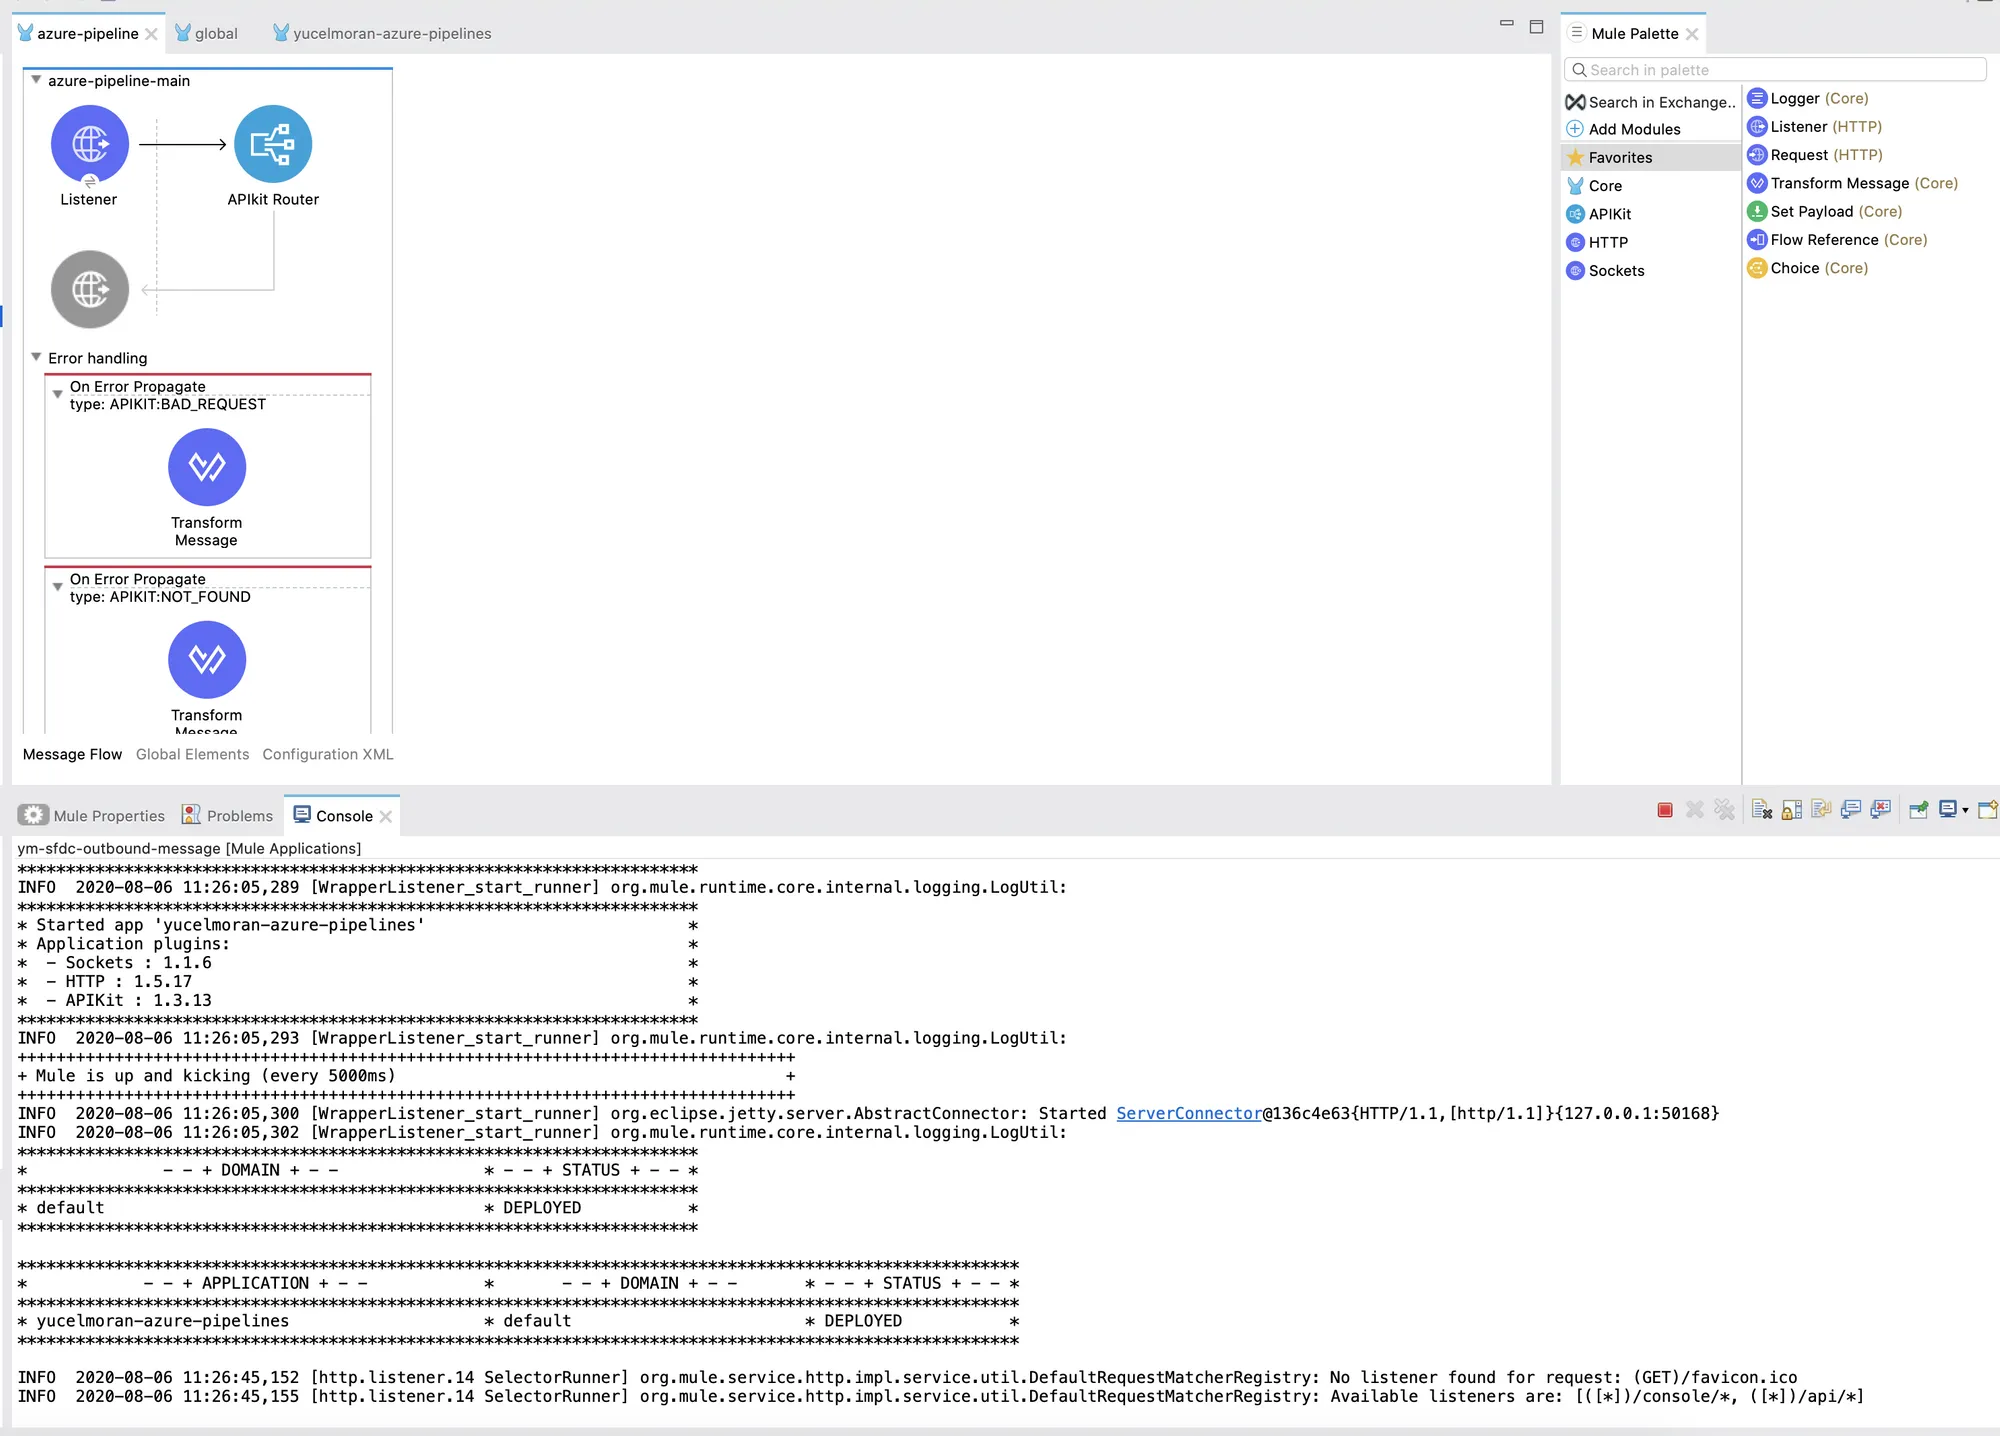
Task: Click Remove All Terminated Launches icon
Action: point(1725,810)
